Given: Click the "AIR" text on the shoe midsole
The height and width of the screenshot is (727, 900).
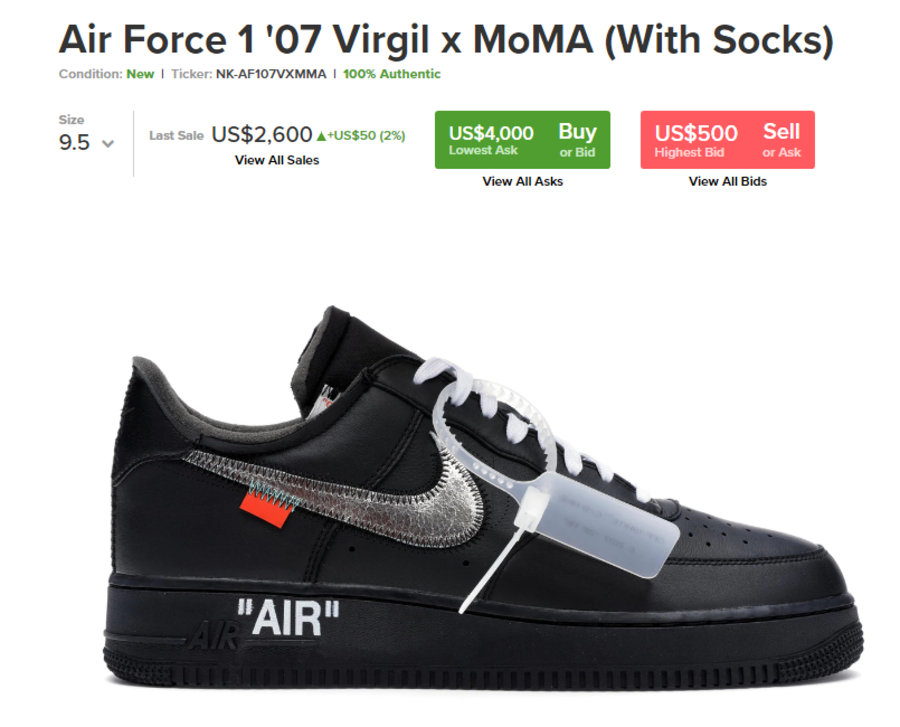Looking at the screenshot, I should (288, 618).
